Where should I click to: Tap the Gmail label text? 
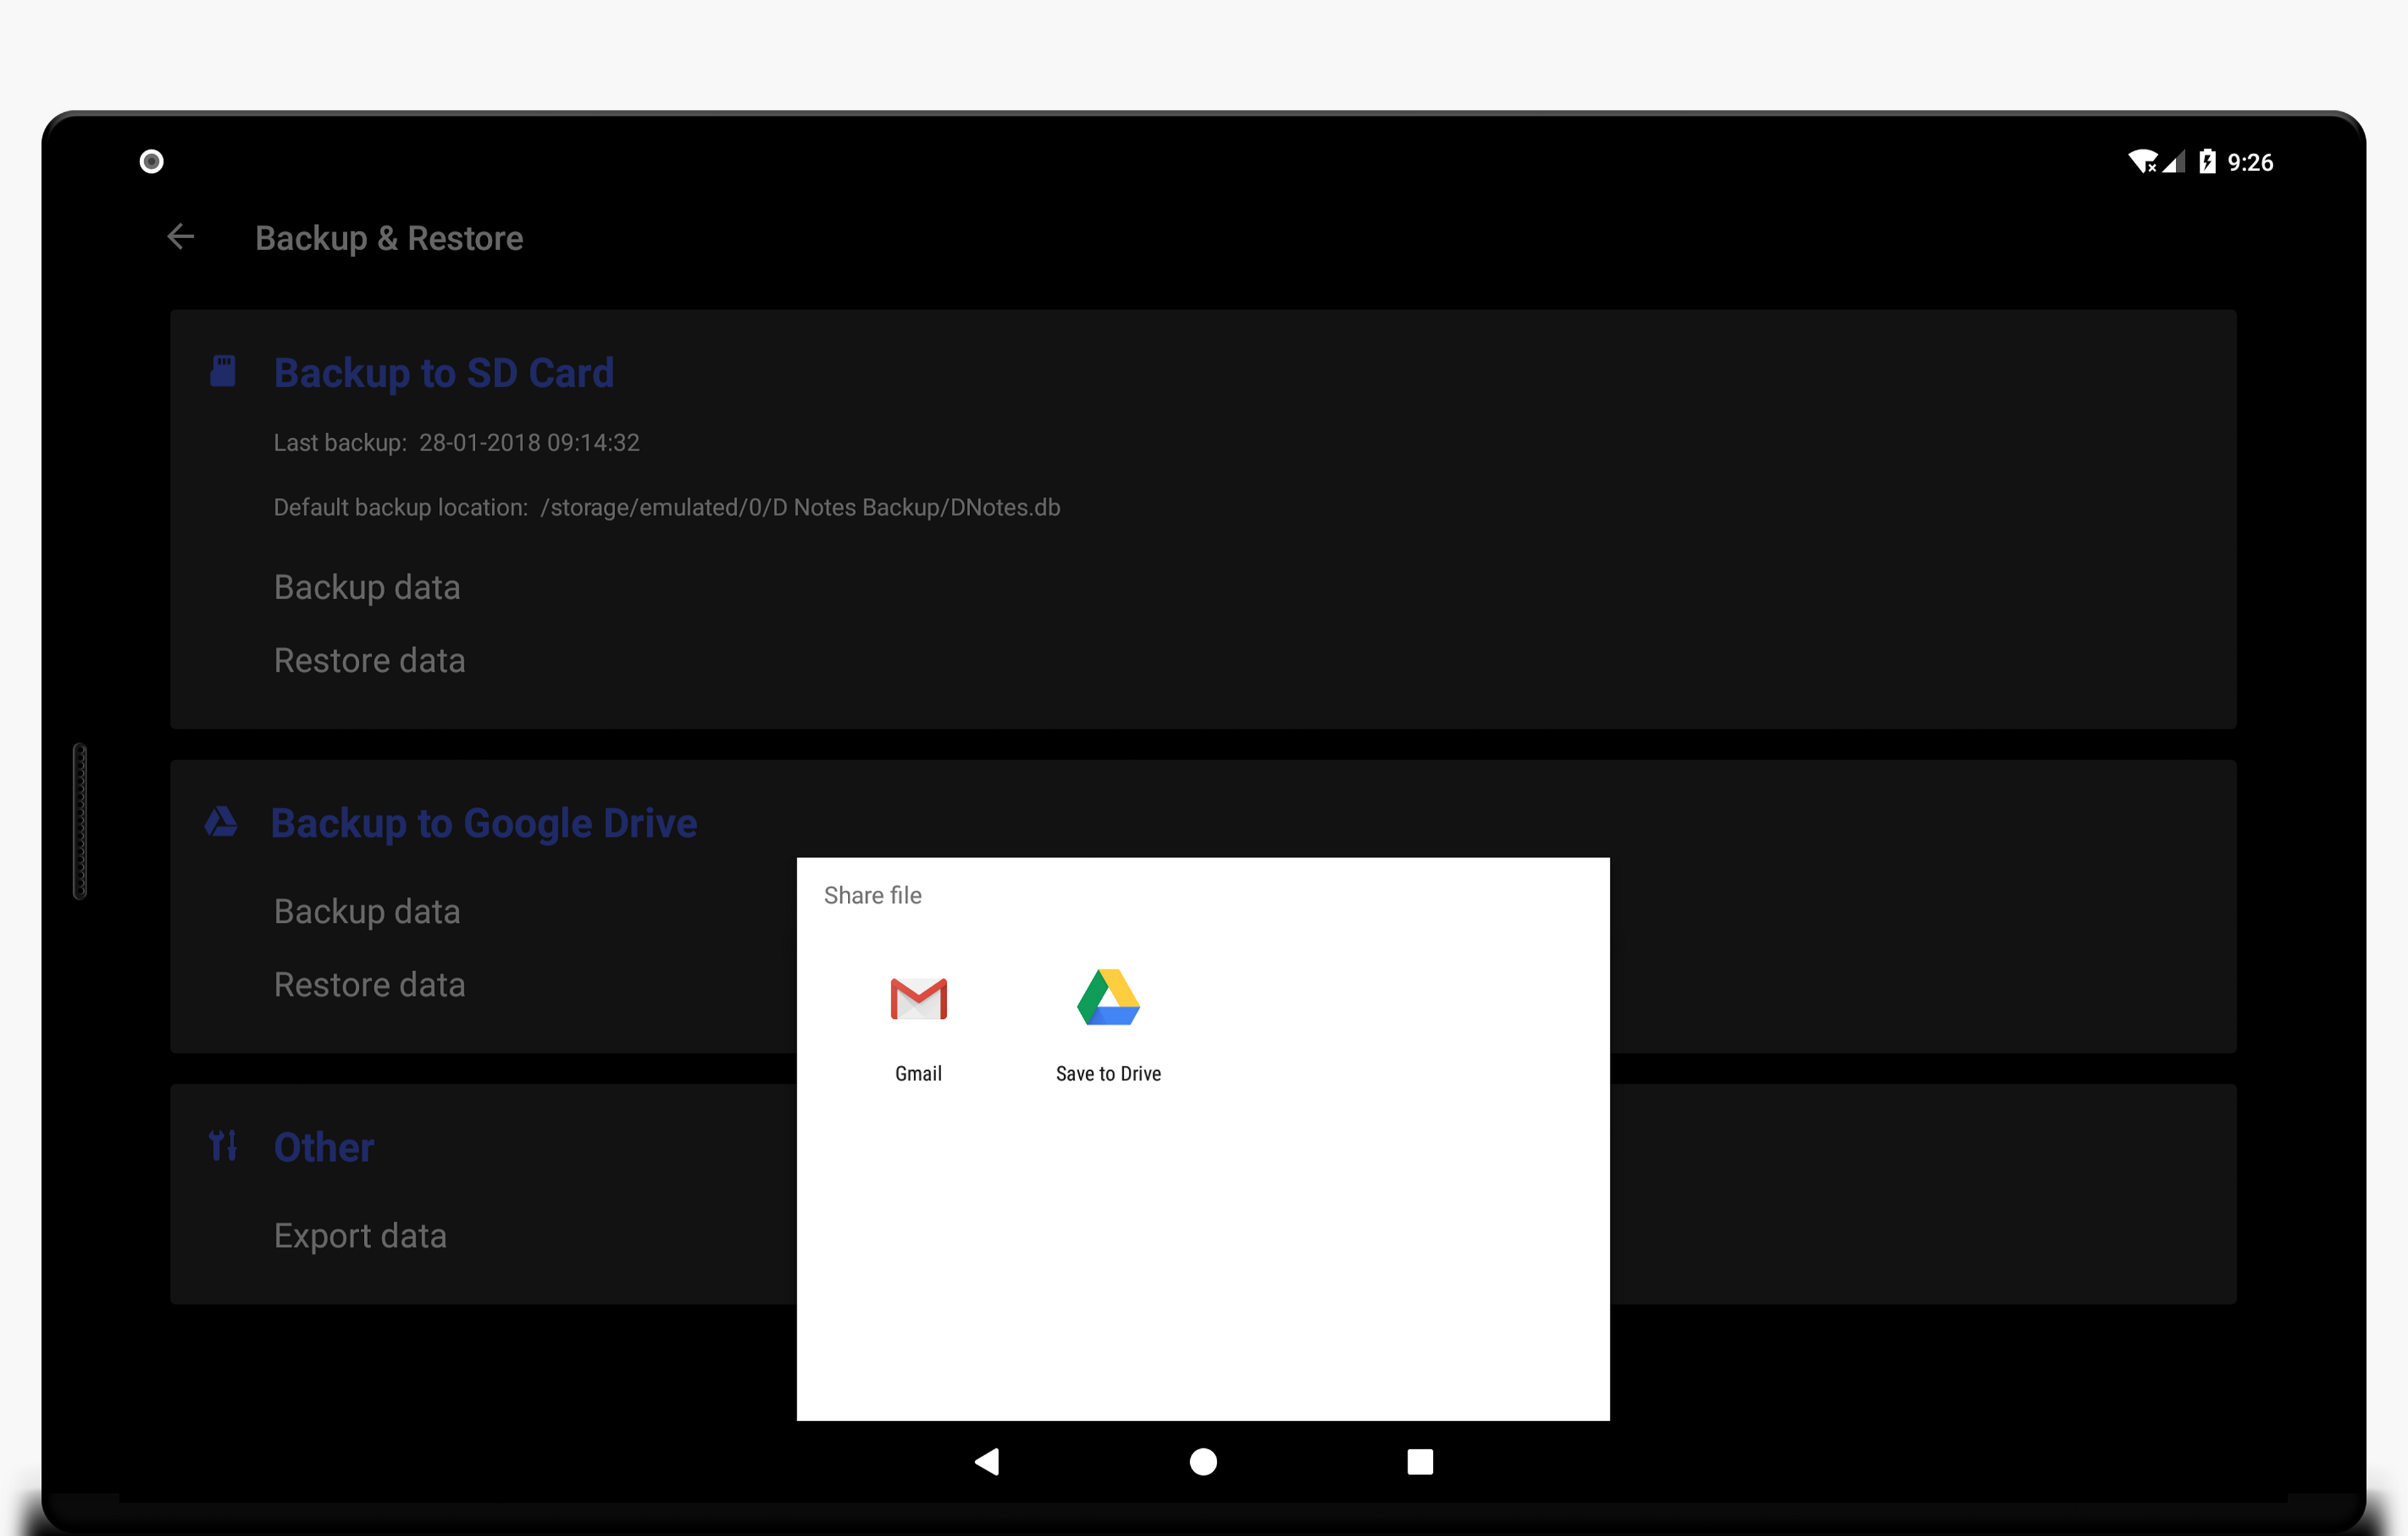coord(918,1073)
